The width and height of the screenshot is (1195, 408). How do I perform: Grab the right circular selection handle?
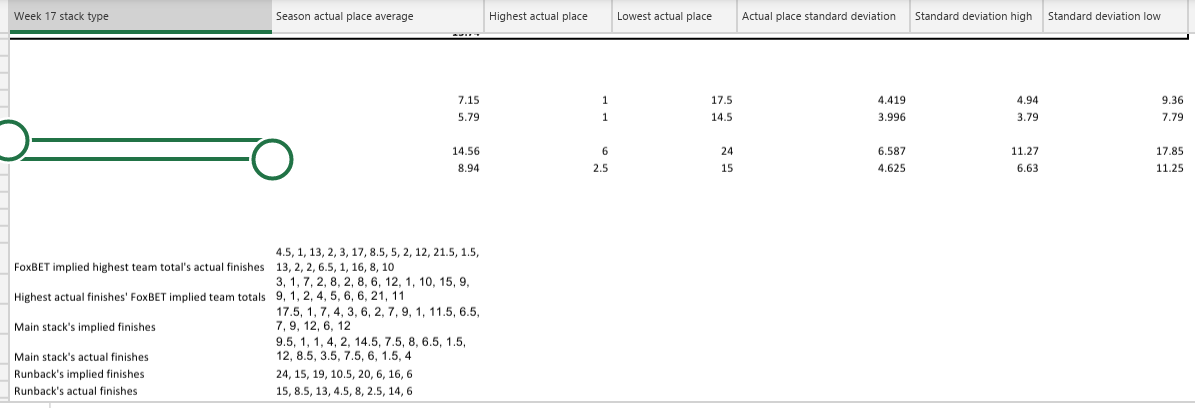(272, 159)
